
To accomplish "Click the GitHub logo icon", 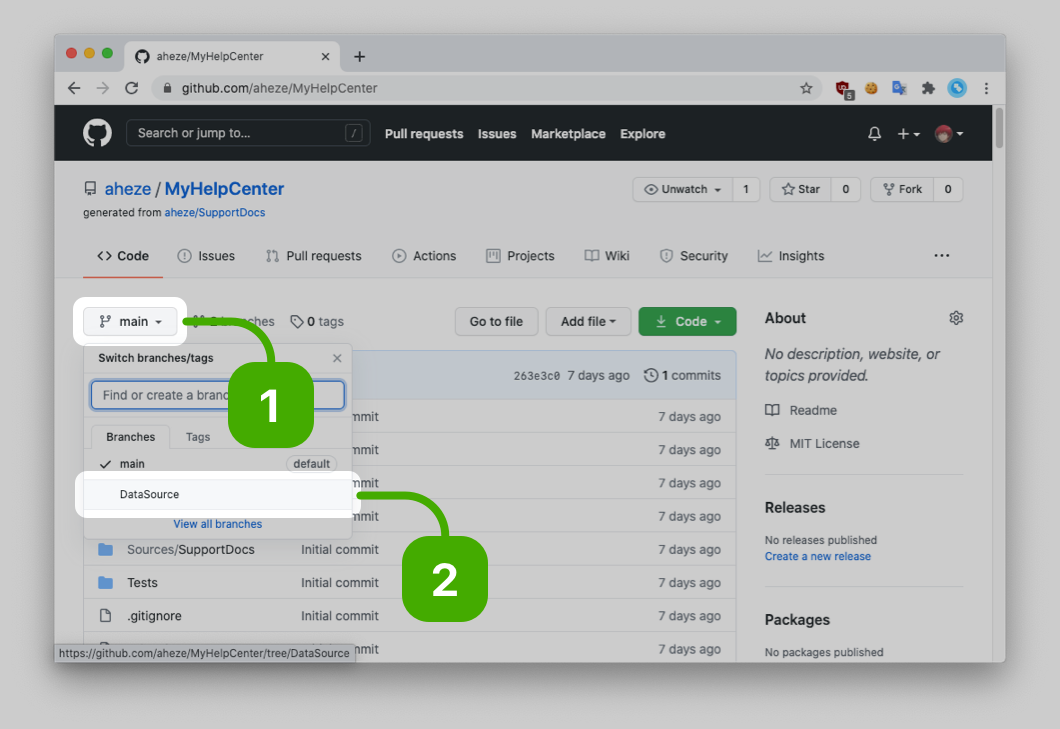I will click(x=97, y=133).
